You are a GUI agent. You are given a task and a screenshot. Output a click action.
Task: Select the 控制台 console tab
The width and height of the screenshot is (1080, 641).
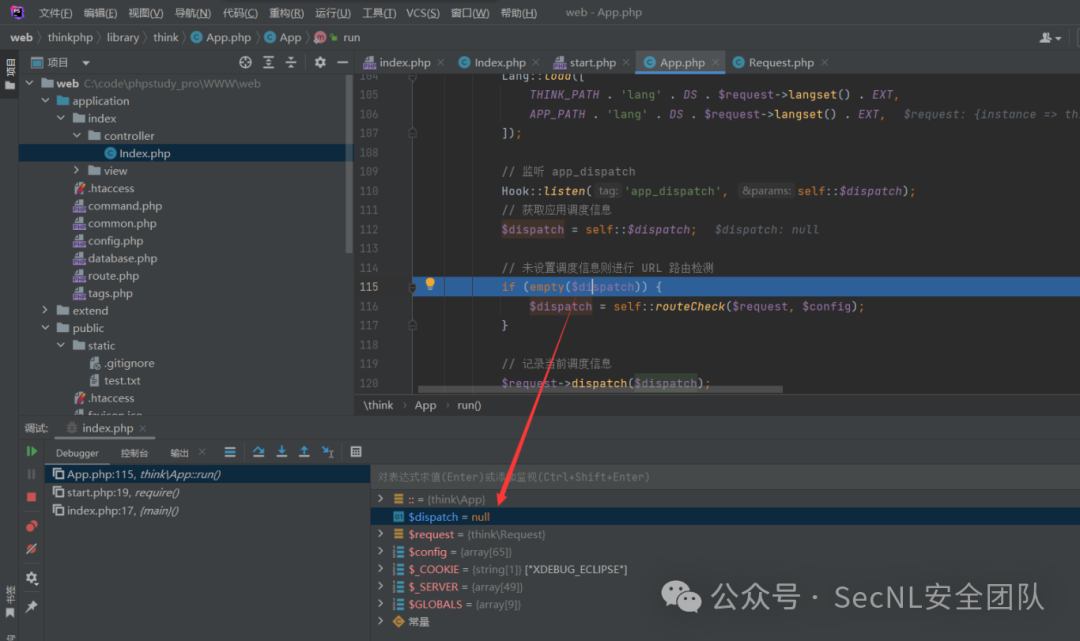coord(134,453)
